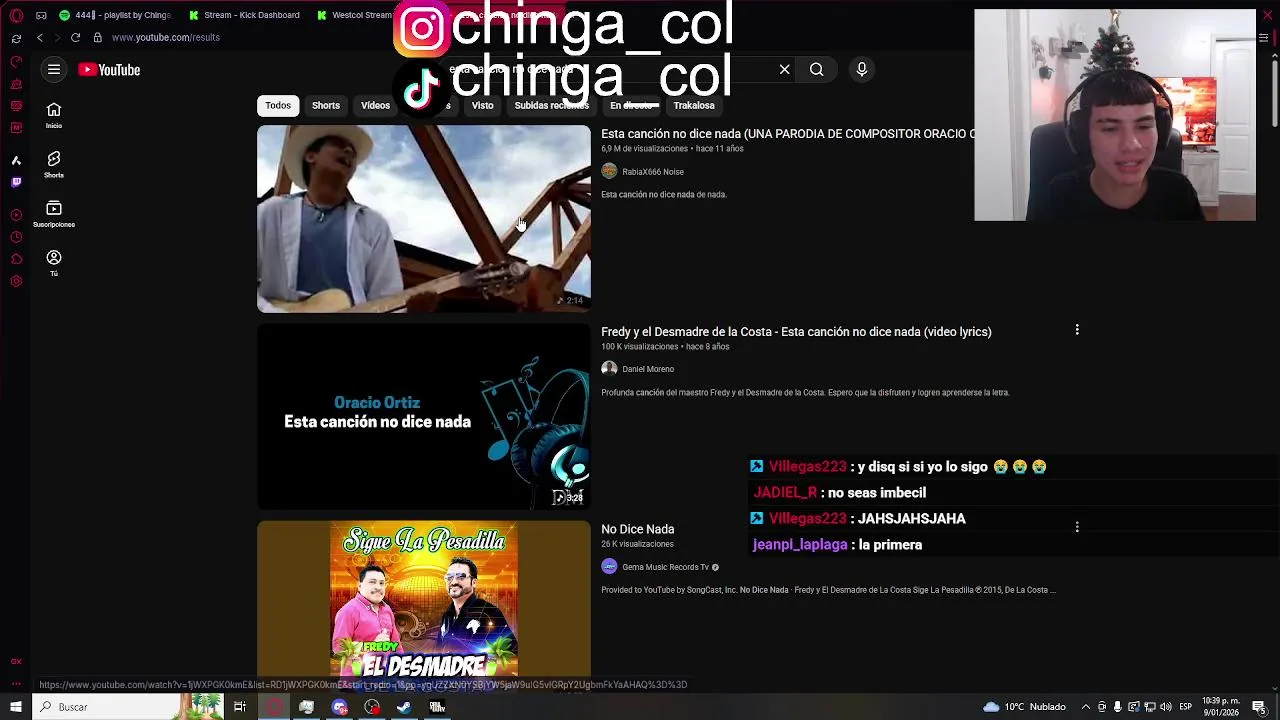Open the Tú account section
Image resolution: width=1280 pixels, height=720 pixels.
click(x=54, y=263)
